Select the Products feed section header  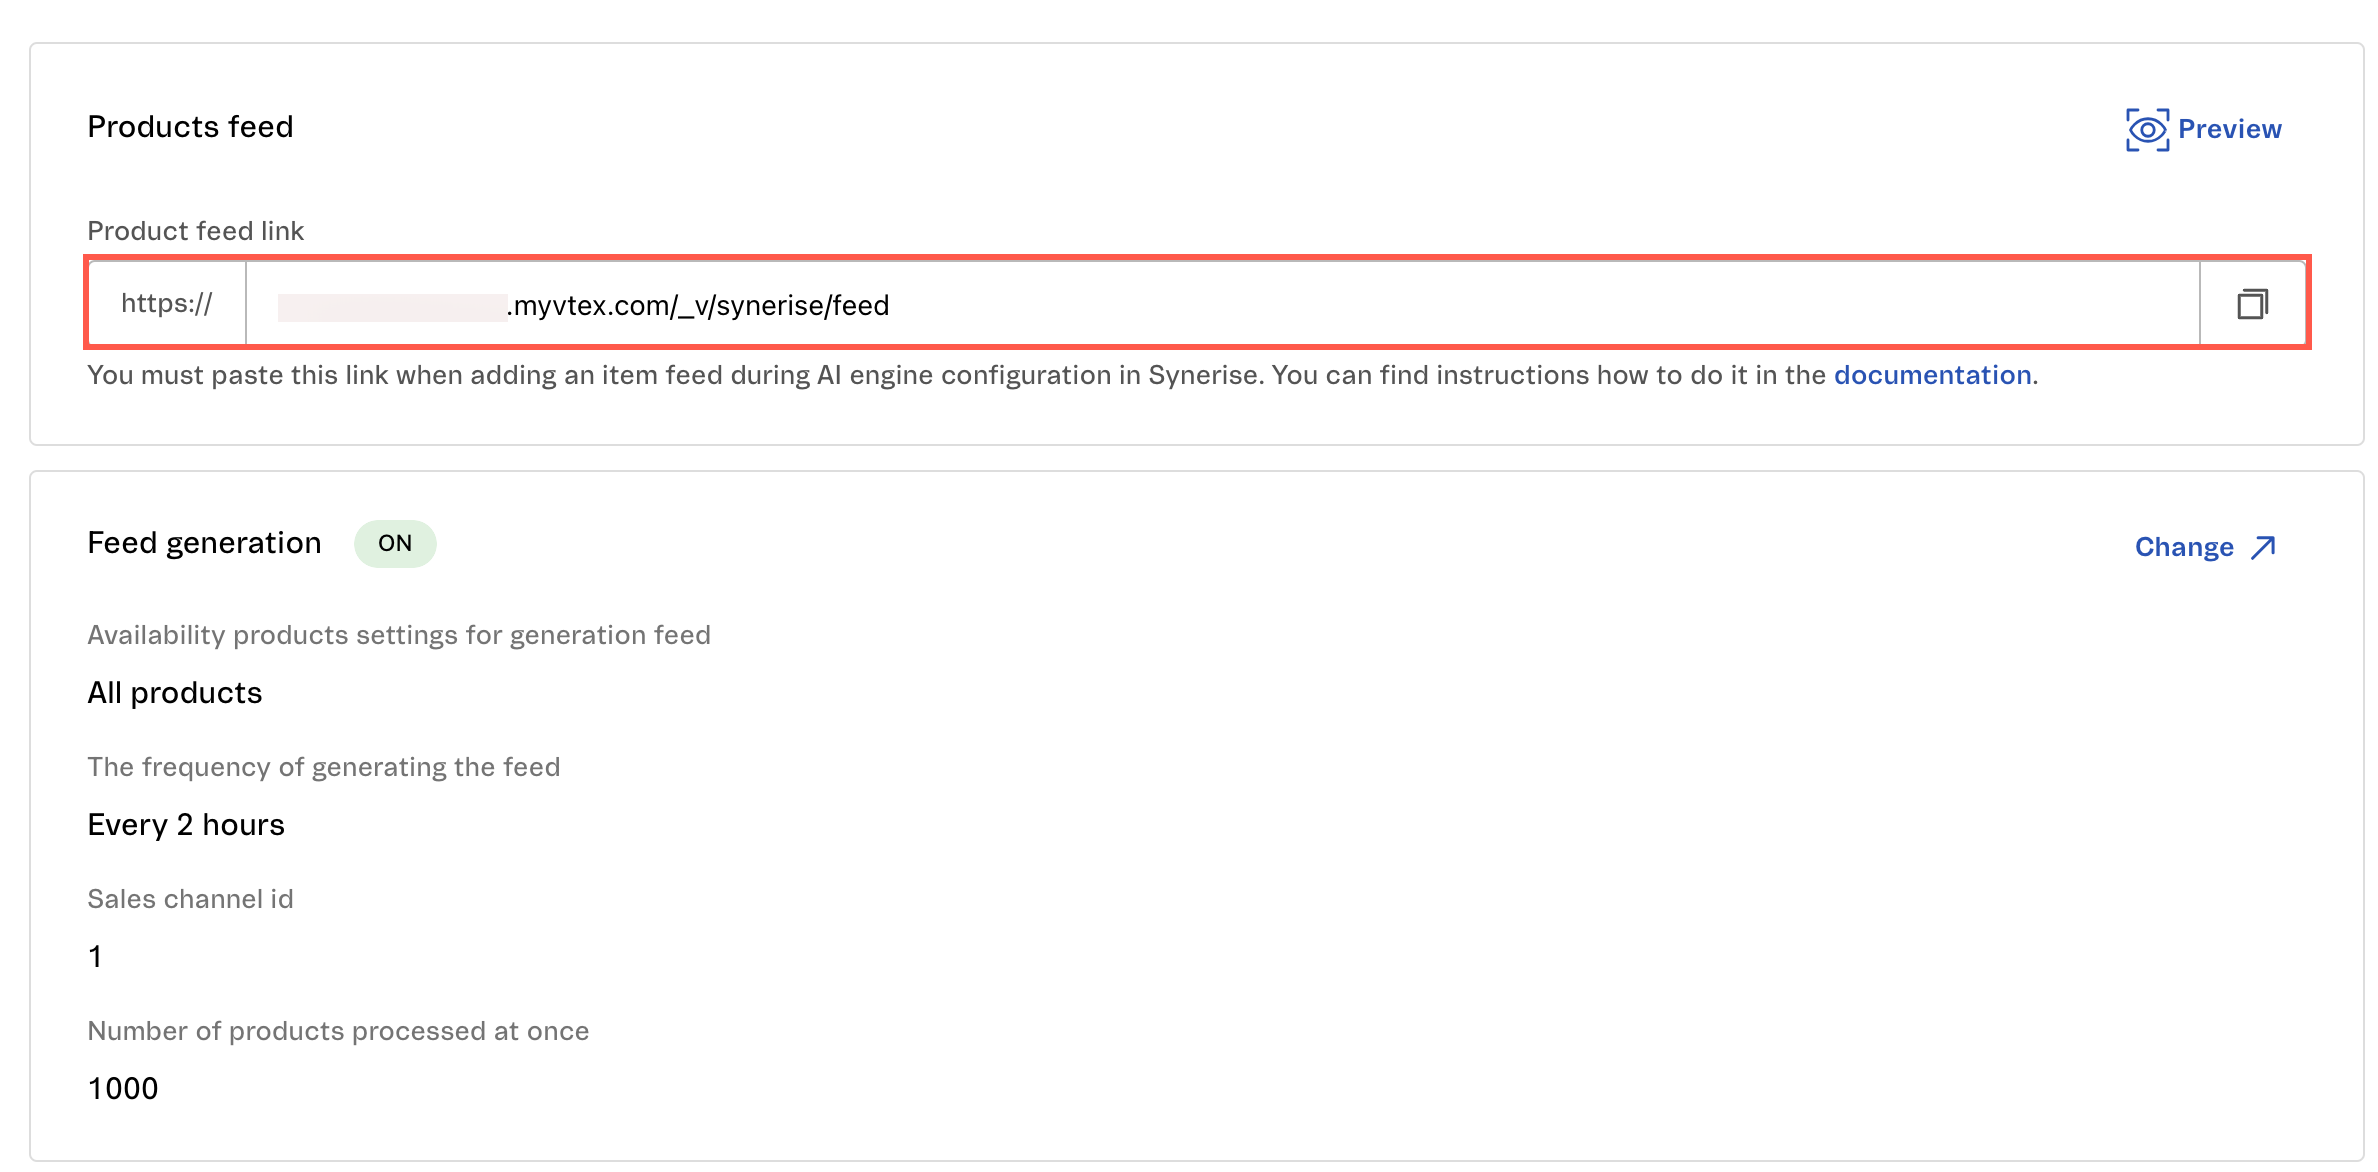pos(190,126)
